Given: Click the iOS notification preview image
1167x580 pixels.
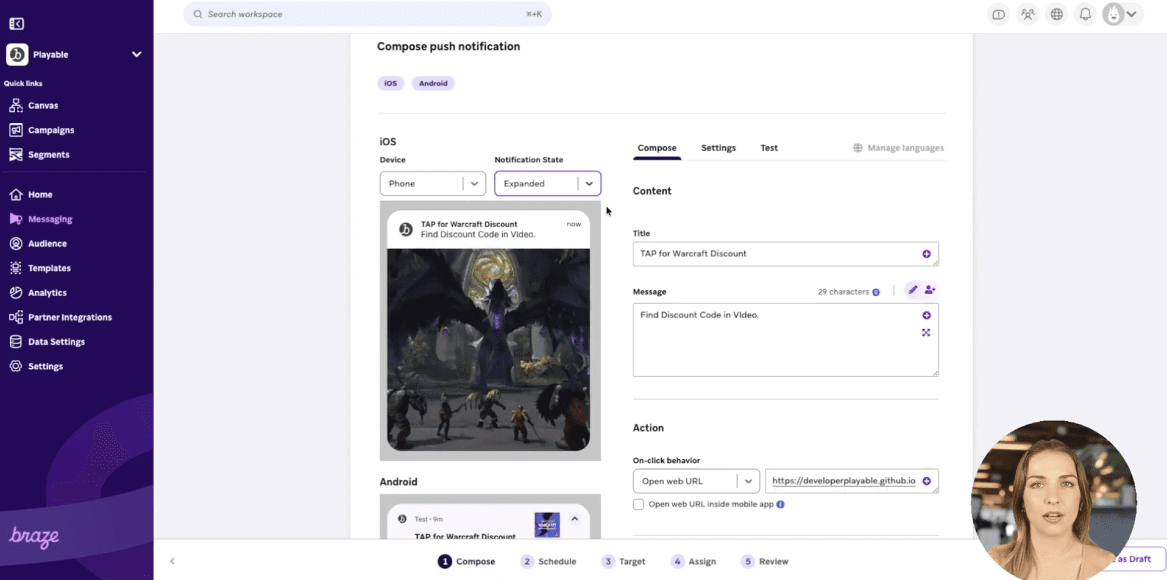Looking at the screenshot, I should 488,350.
